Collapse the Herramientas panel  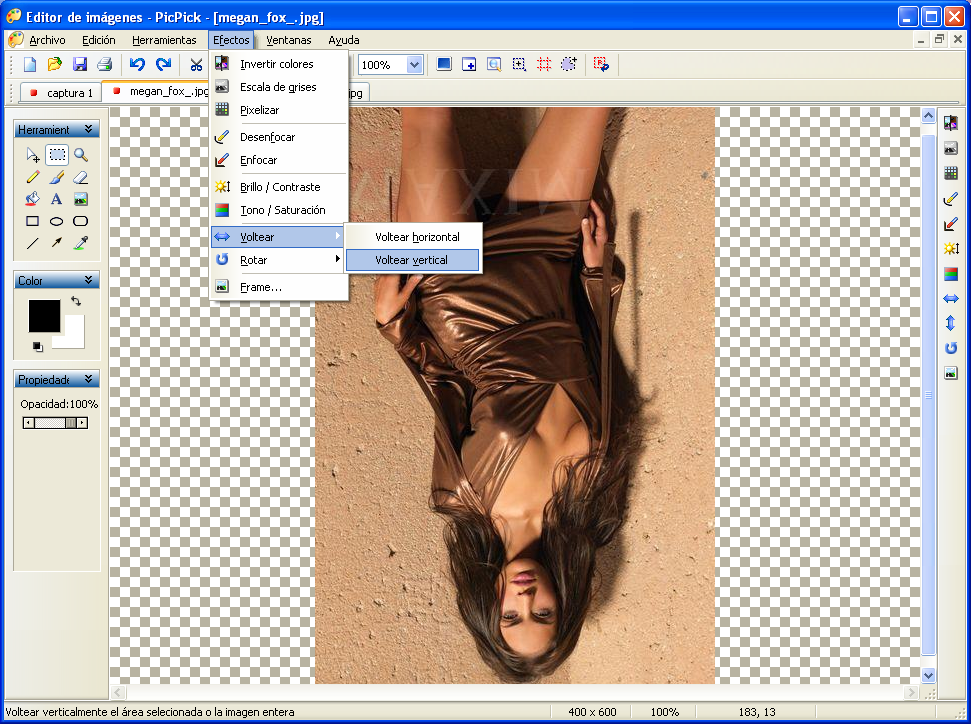click(x=89, y=129)
